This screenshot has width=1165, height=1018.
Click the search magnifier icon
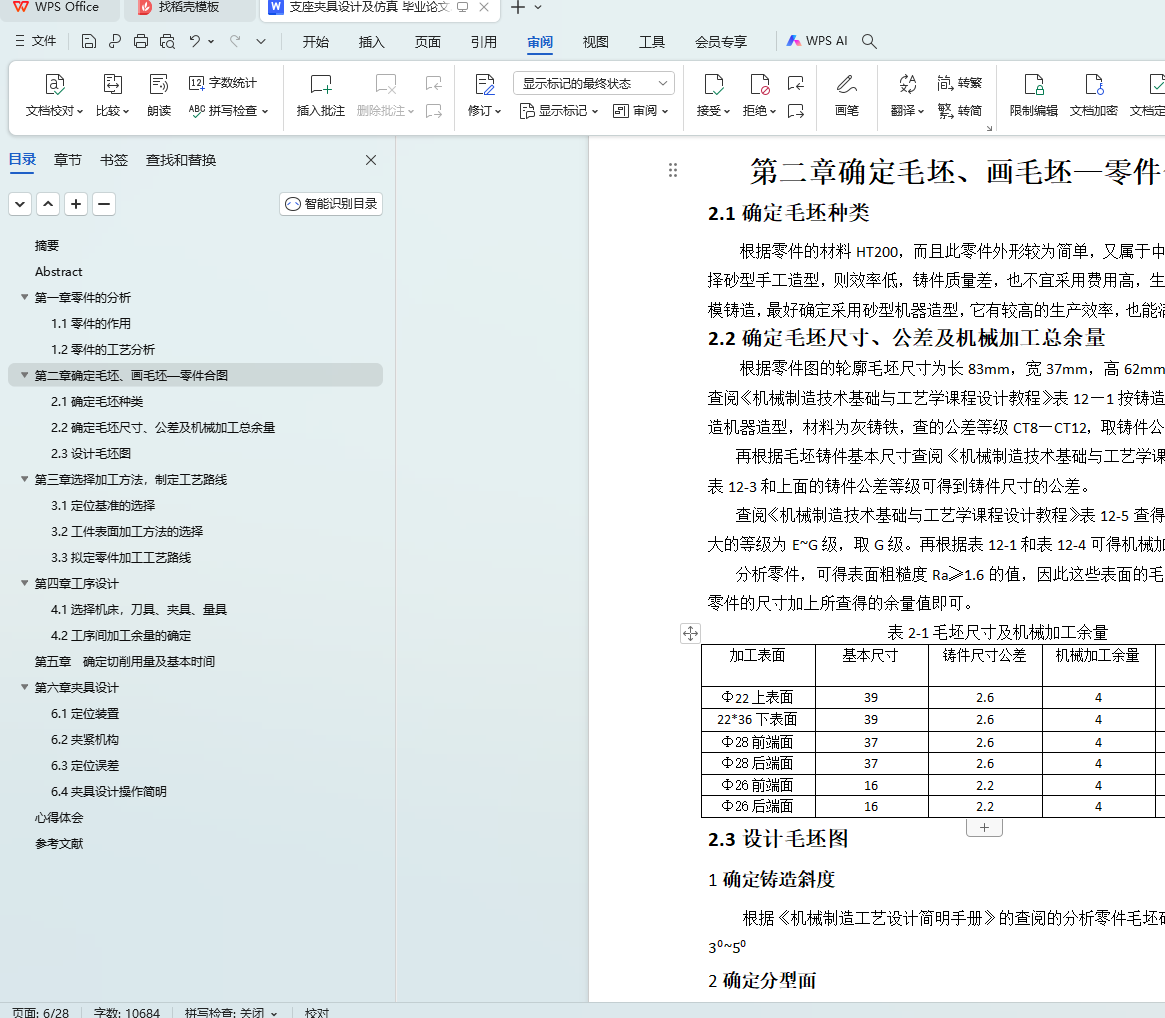click(869, 42)
